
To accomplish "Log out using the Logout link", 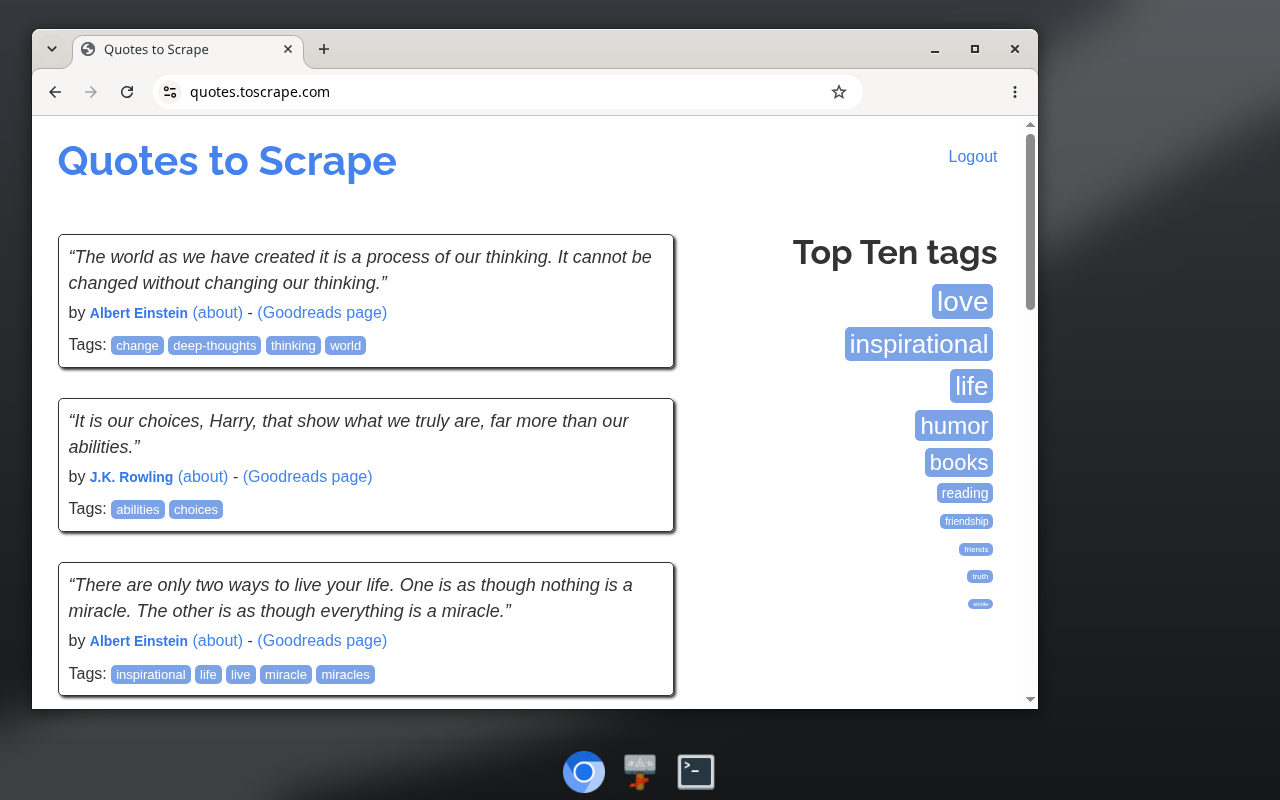I will pyautogui.click(x=973, y=157).
